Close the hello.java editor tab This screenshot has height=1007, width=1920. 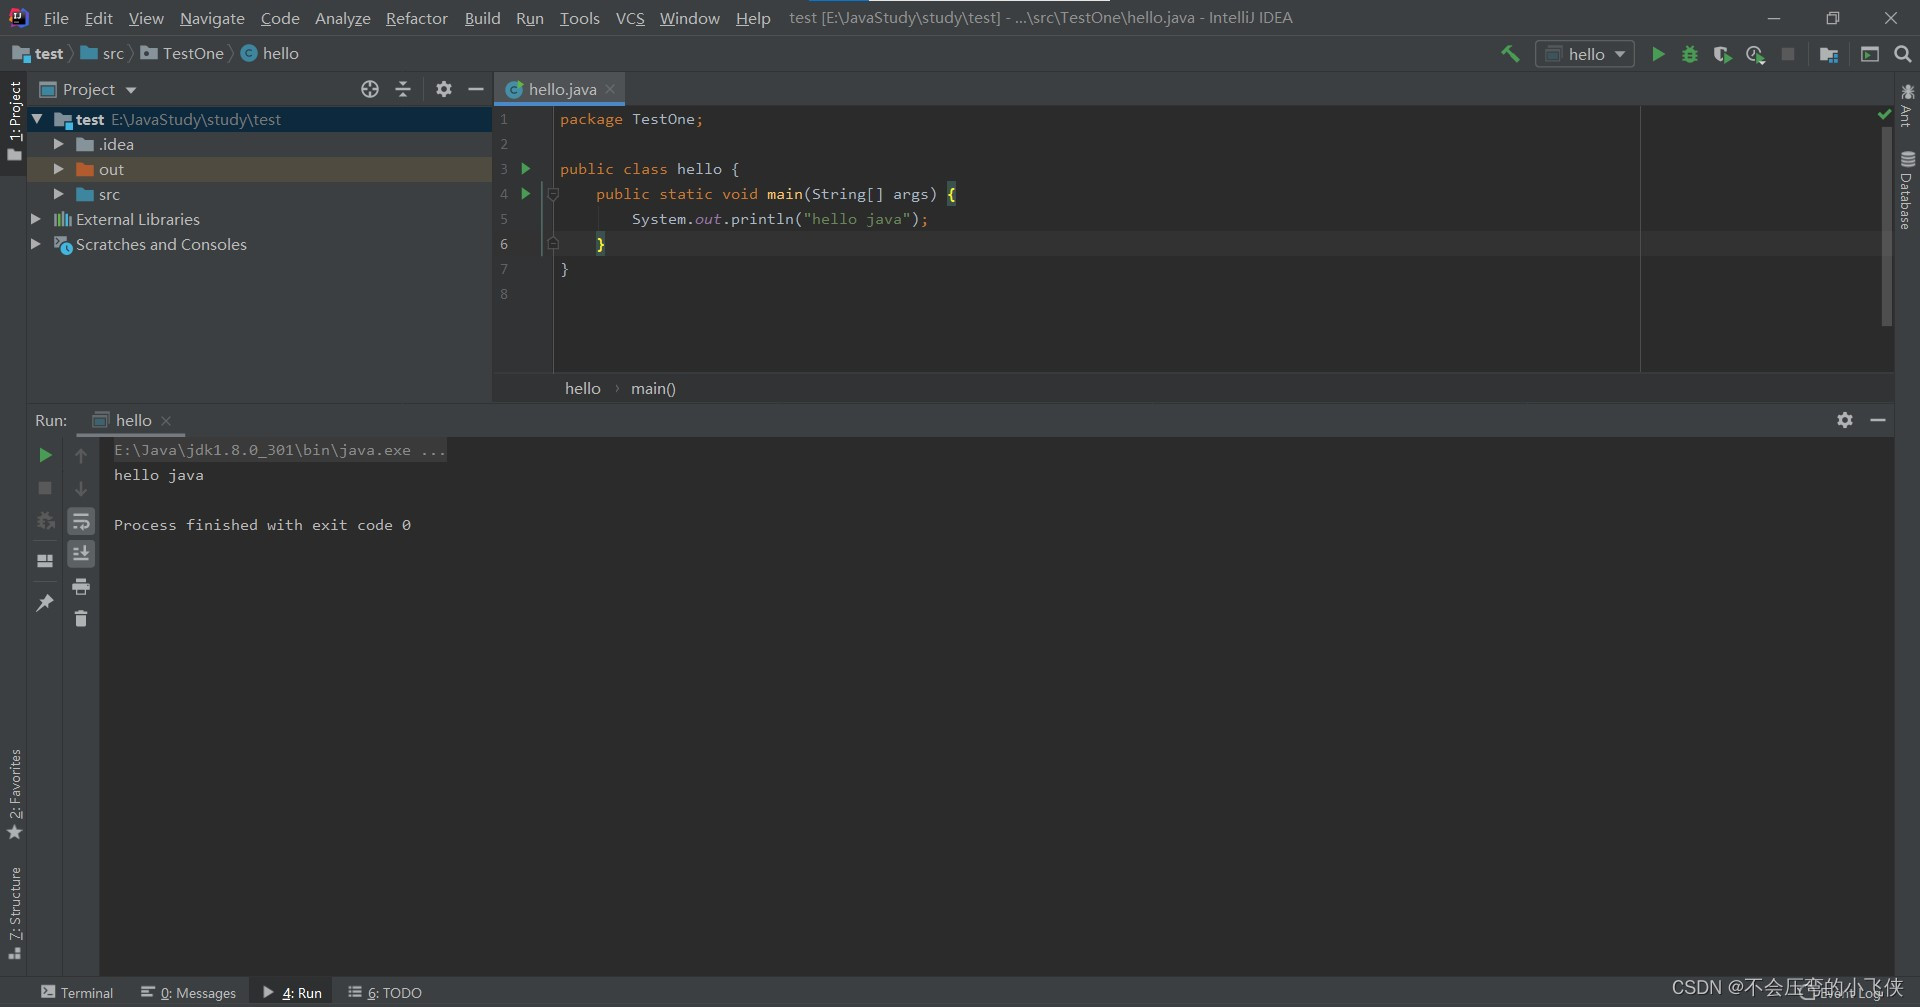(610, 89)
